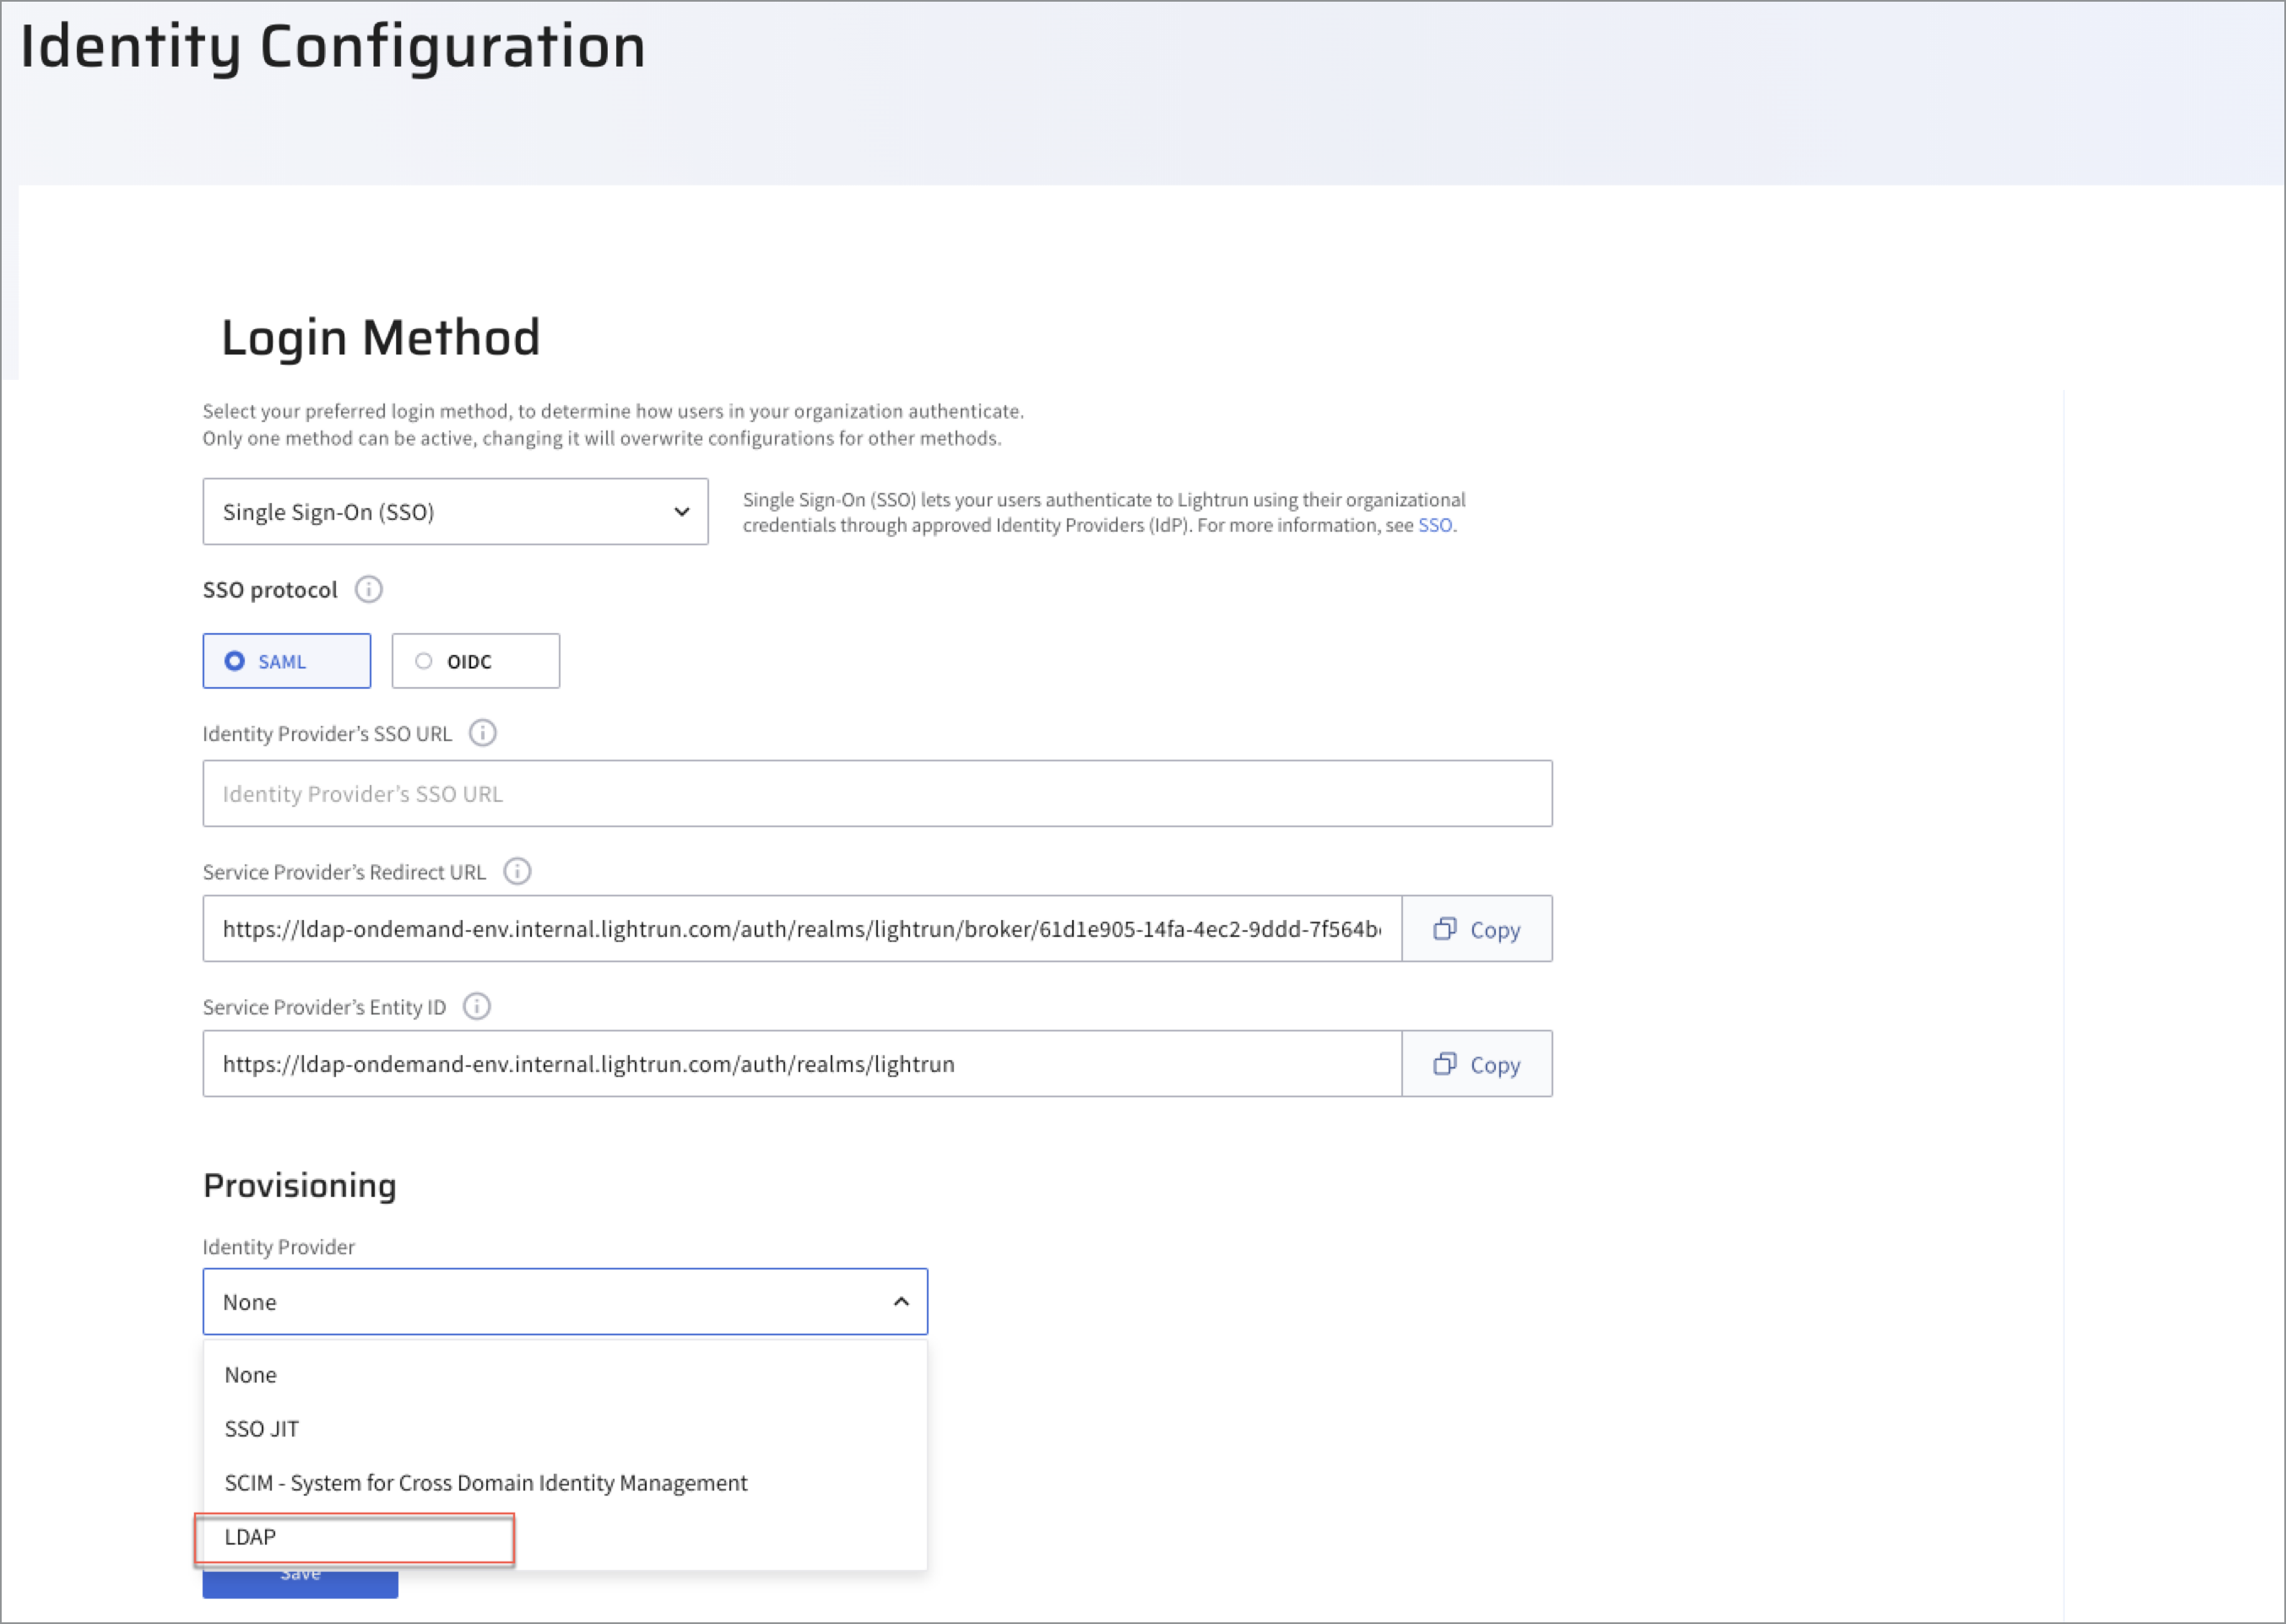
Task: Click into Identity Provider's SSO URL field
Action: click(x=876, y=793)
